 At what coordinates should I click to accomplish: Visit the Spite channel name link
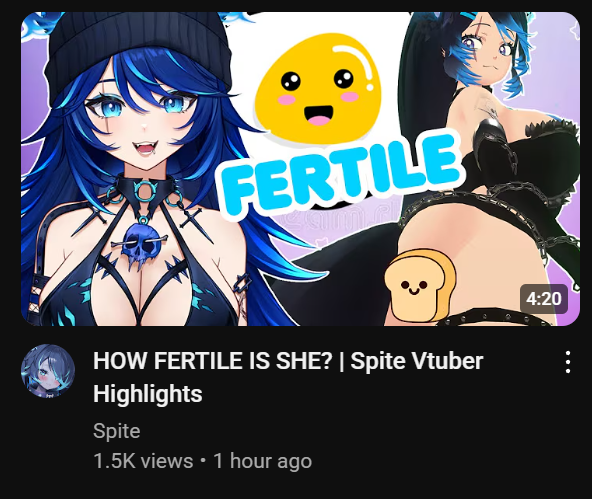(x=117, y=431)
